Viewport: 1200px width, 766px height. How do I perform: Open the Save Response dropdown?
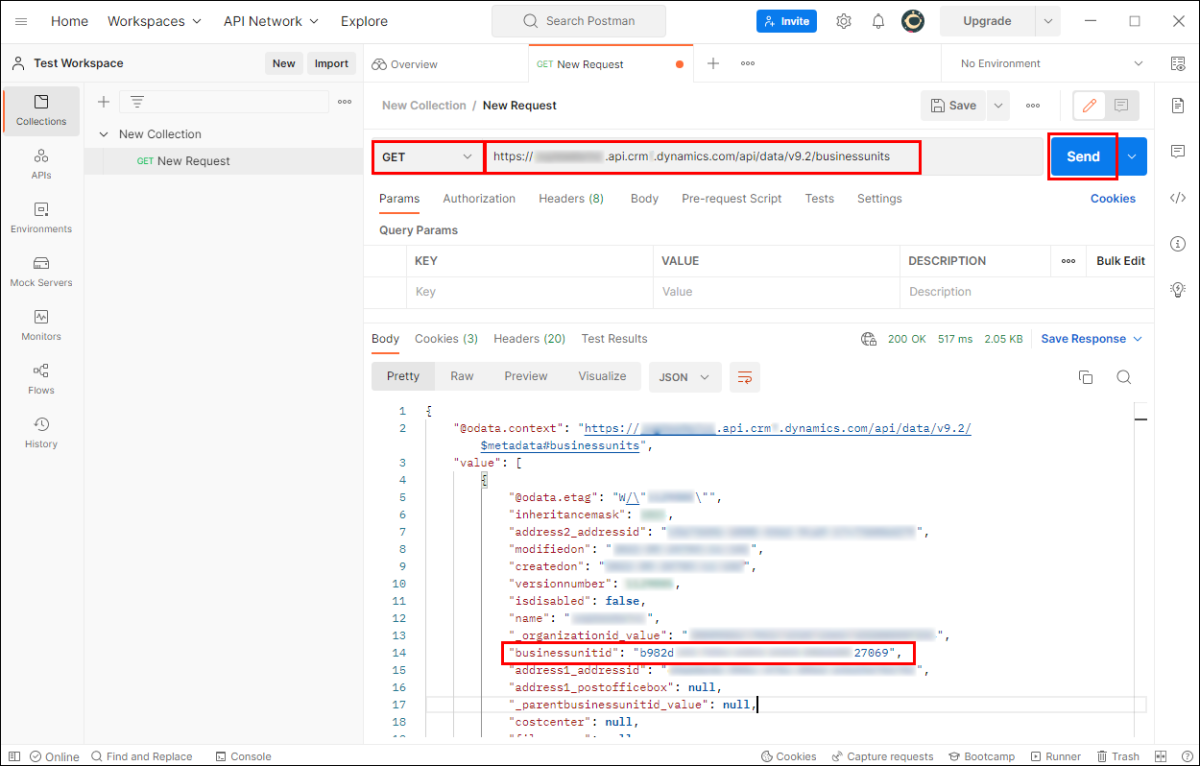coord(1091,339)
